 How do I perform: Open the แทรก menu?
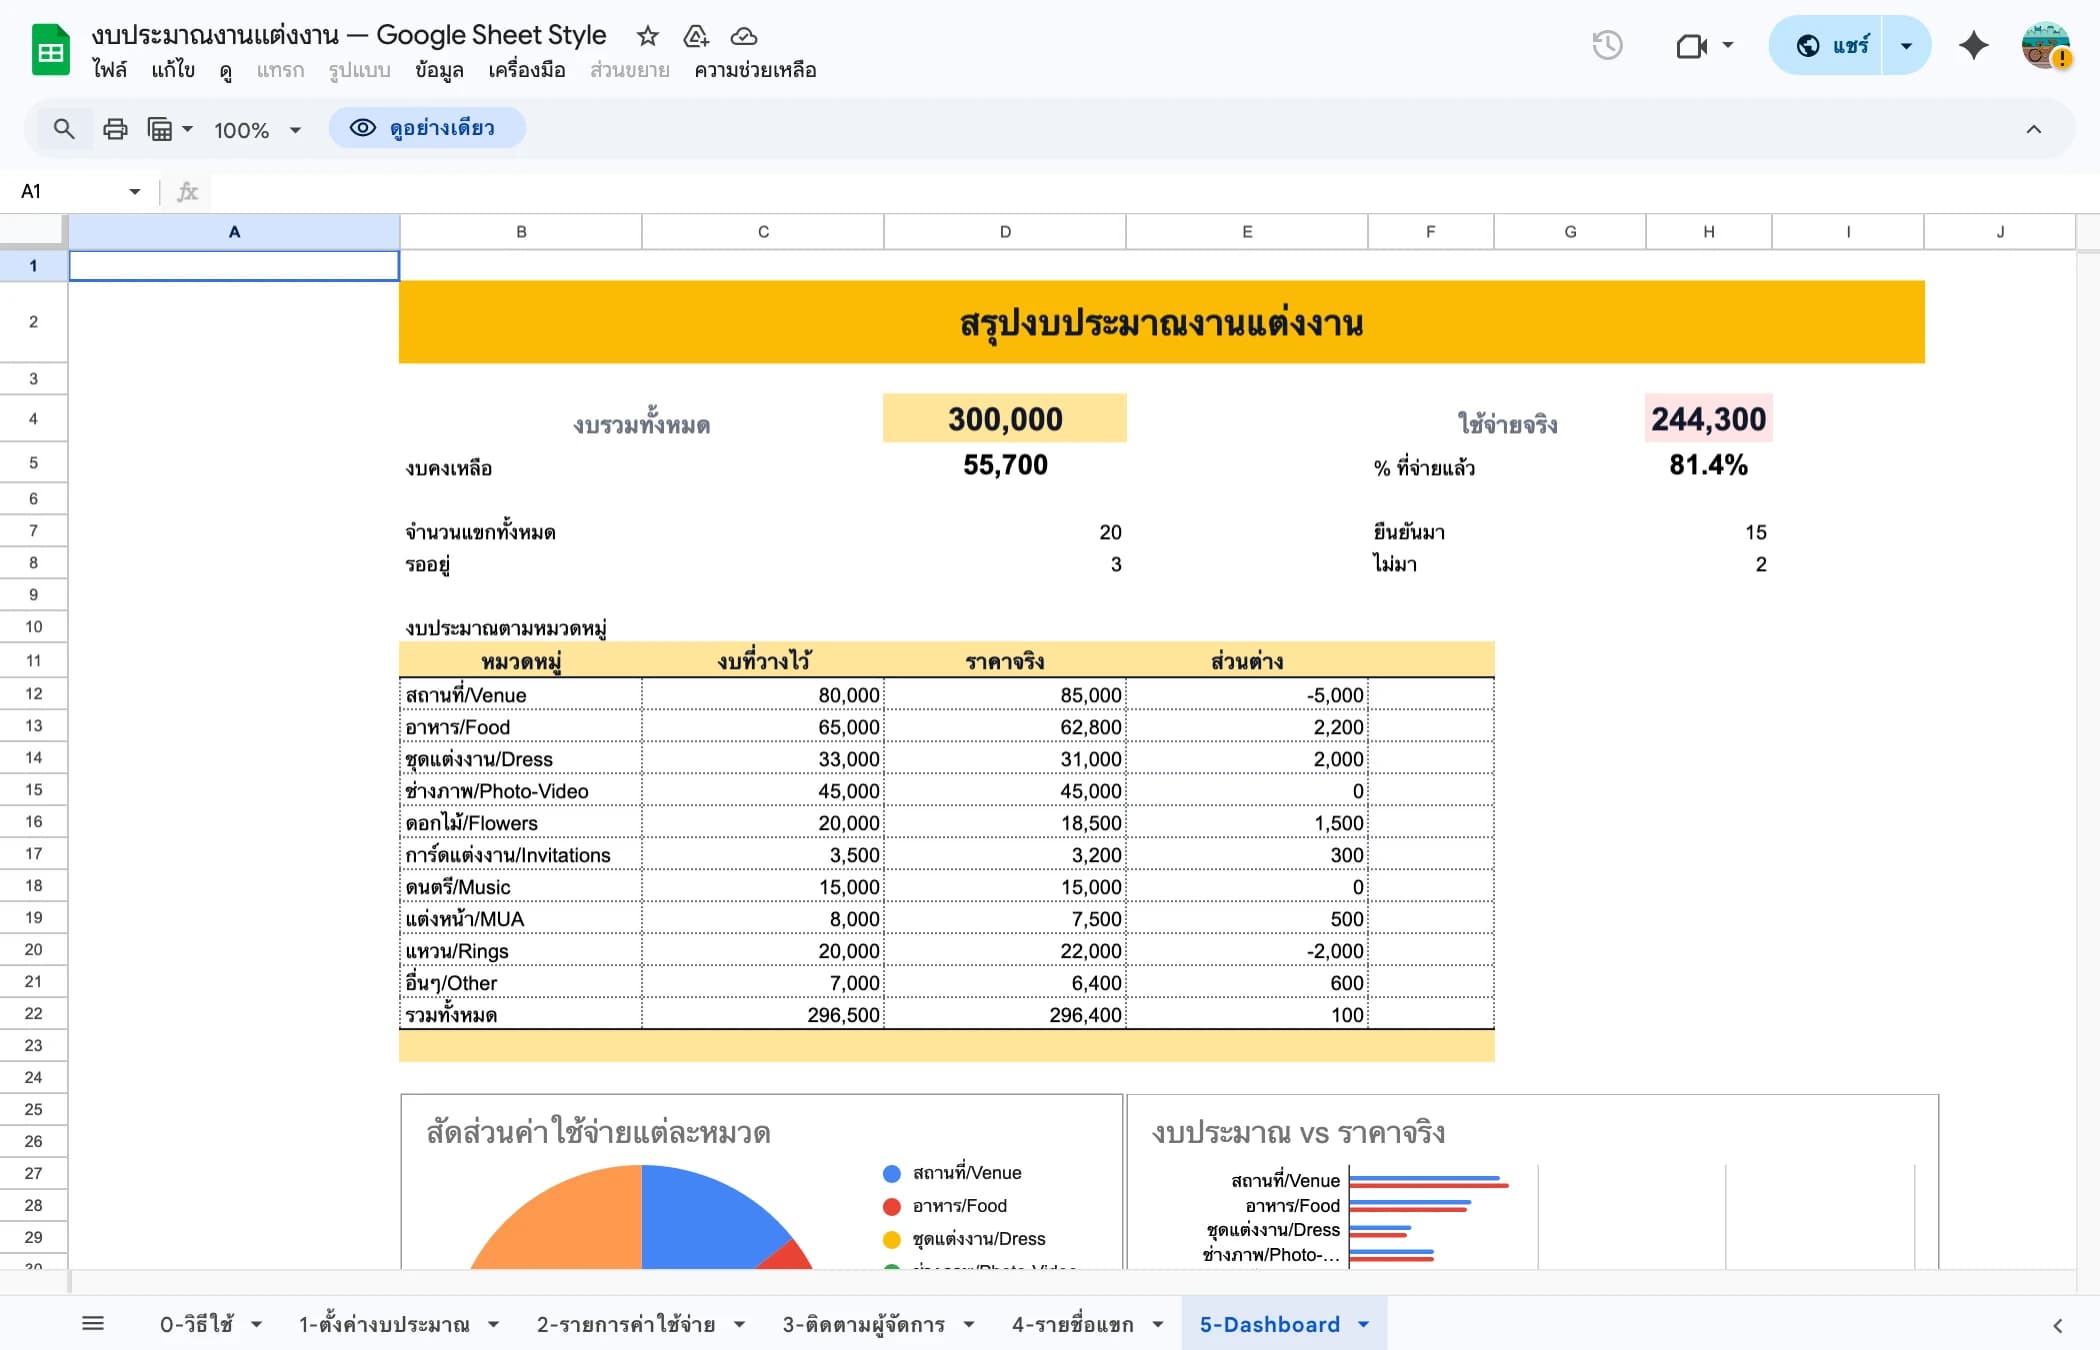pyautogui.click(x=281, y=70)
